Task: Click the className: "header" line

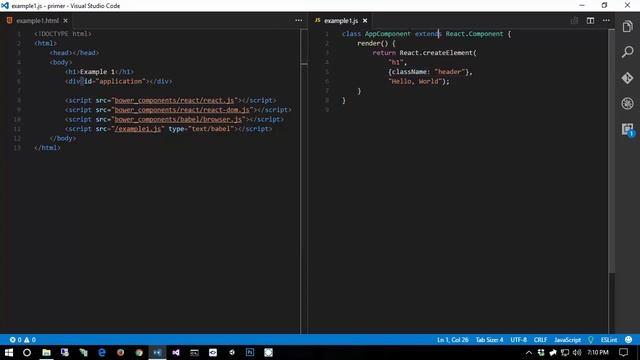Action: click(x=430, y=72)
